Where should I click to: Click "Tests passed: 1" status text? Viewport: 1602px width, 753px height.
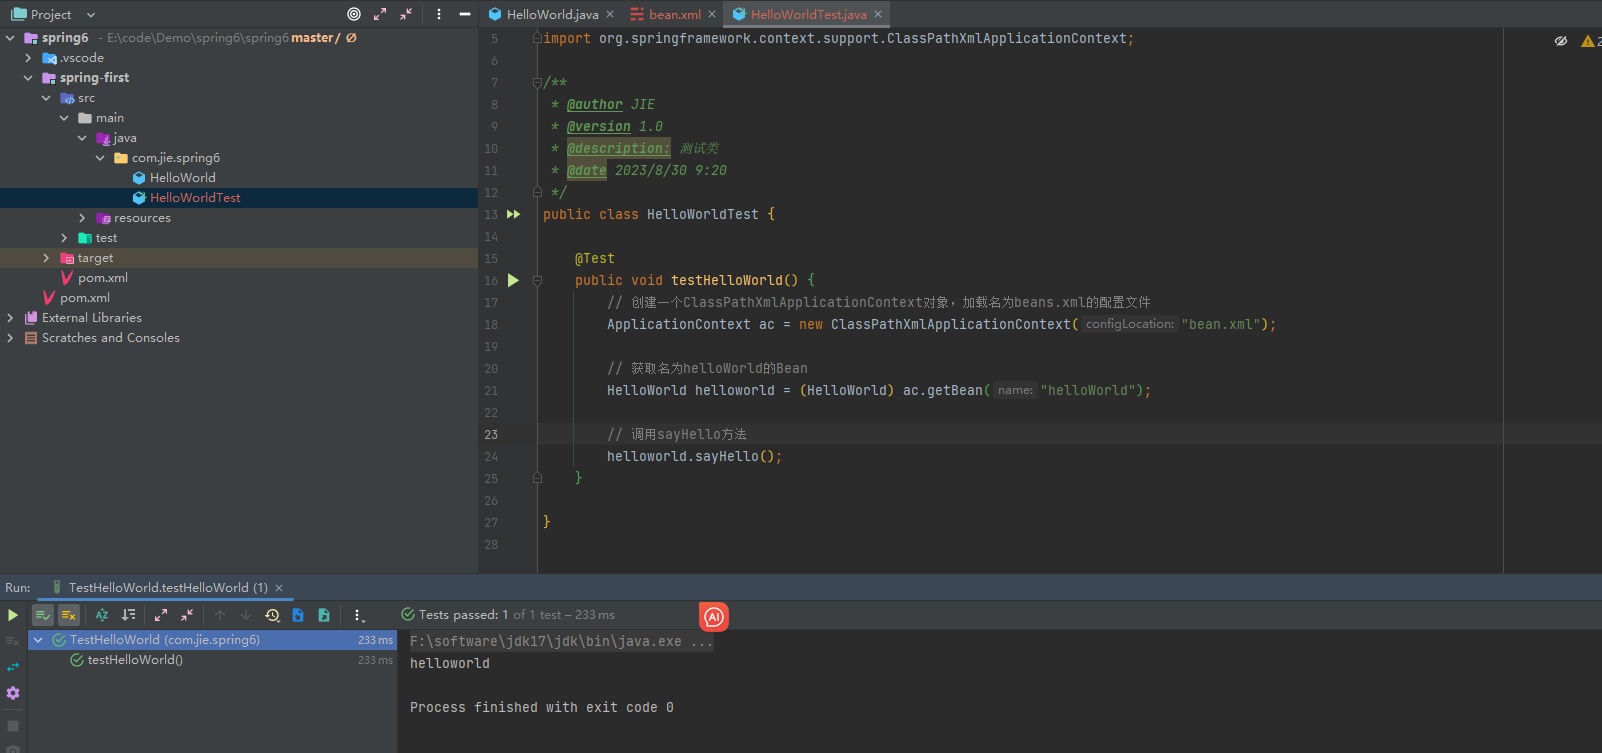coord(464,615)
